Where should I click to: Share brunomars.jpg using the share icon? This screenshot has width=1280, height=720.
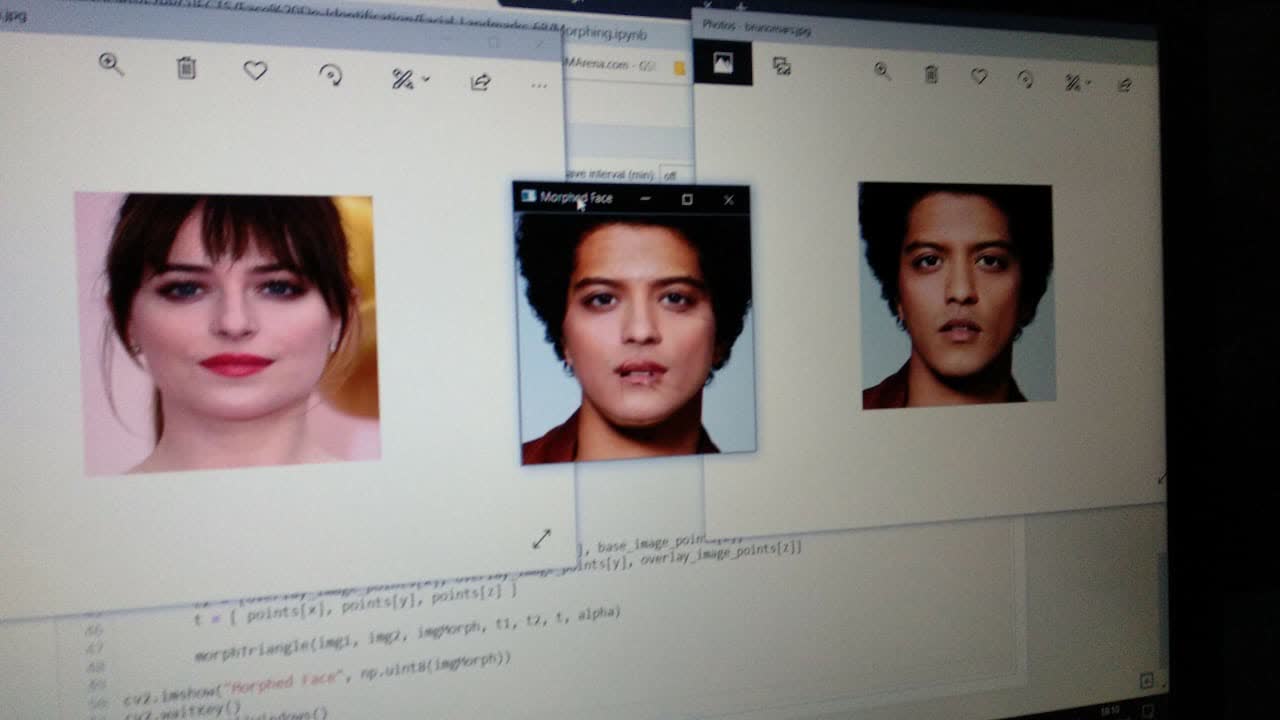pyautogui.click(x=1124, y=85)
